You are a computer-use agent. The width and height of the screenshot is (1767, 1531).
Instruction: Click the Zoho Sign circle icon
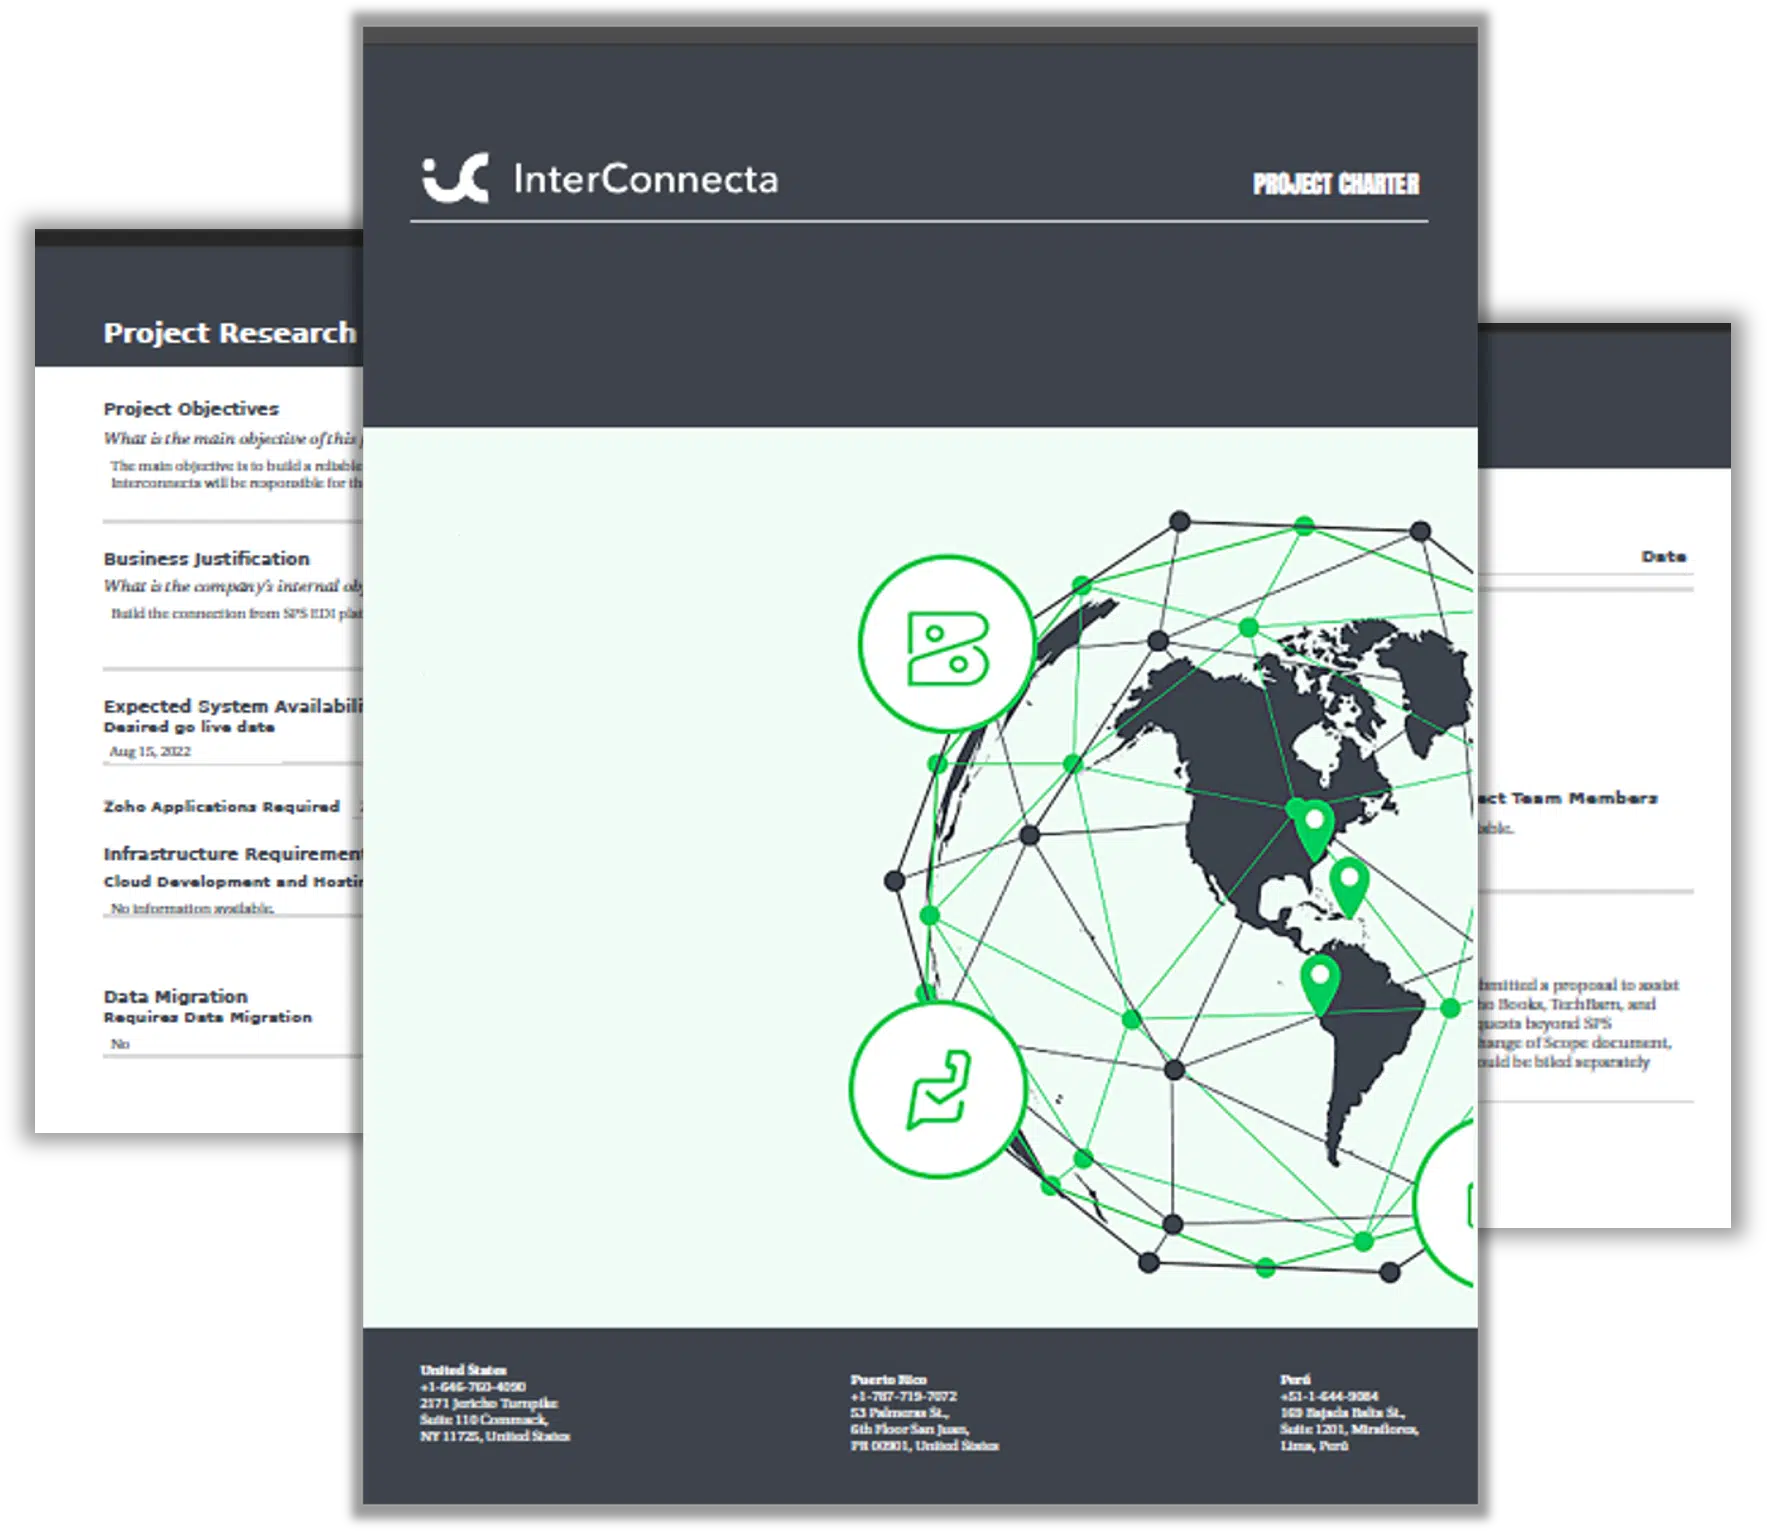tap(937, 1090)
